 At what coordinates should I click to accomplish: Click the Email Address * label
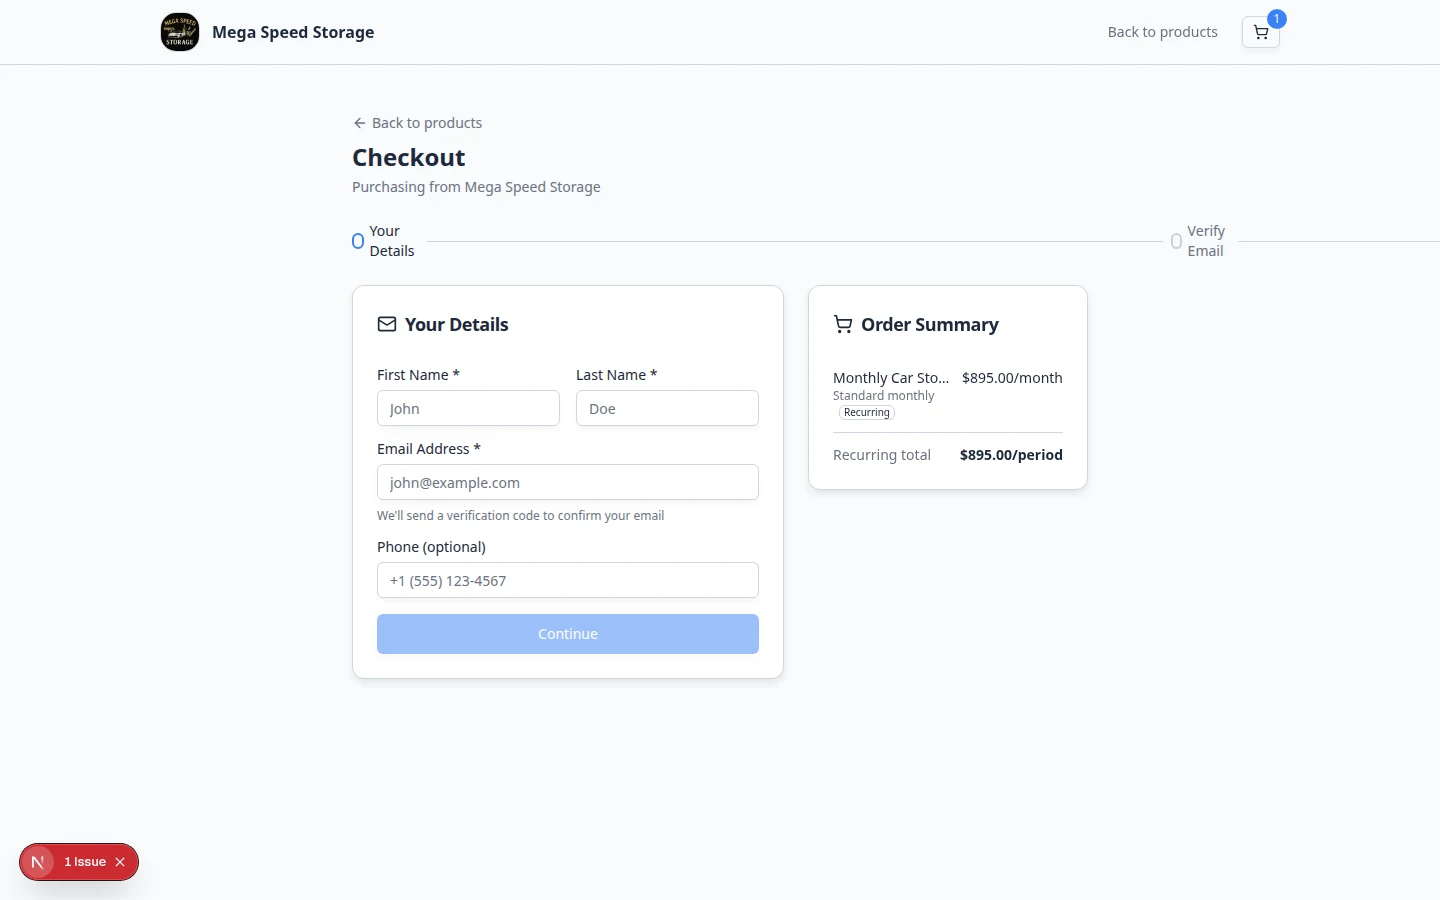coord(429,449)
